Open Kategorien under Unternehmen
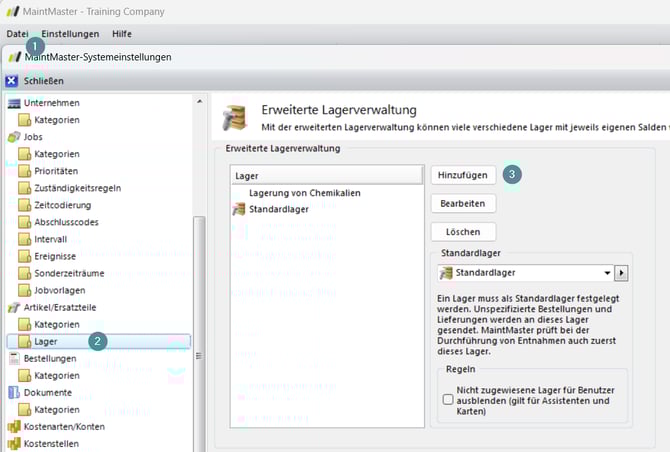Screen dimensions: 670x452 [x=57, y=120]
